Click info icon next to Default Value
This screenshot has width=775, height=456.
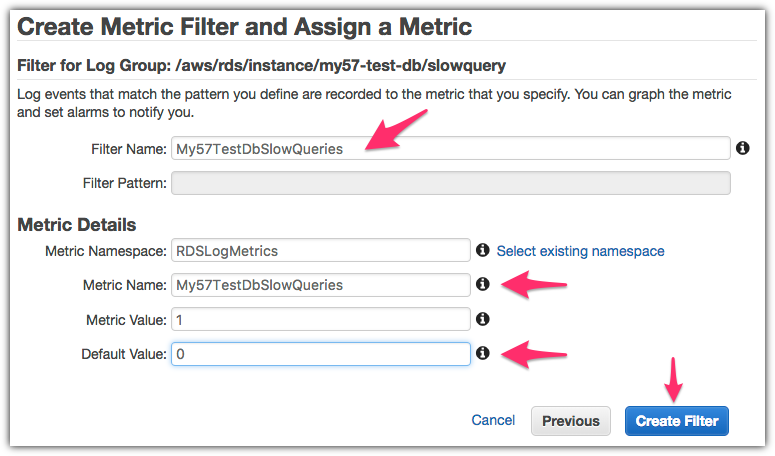(x=482, y=353)
